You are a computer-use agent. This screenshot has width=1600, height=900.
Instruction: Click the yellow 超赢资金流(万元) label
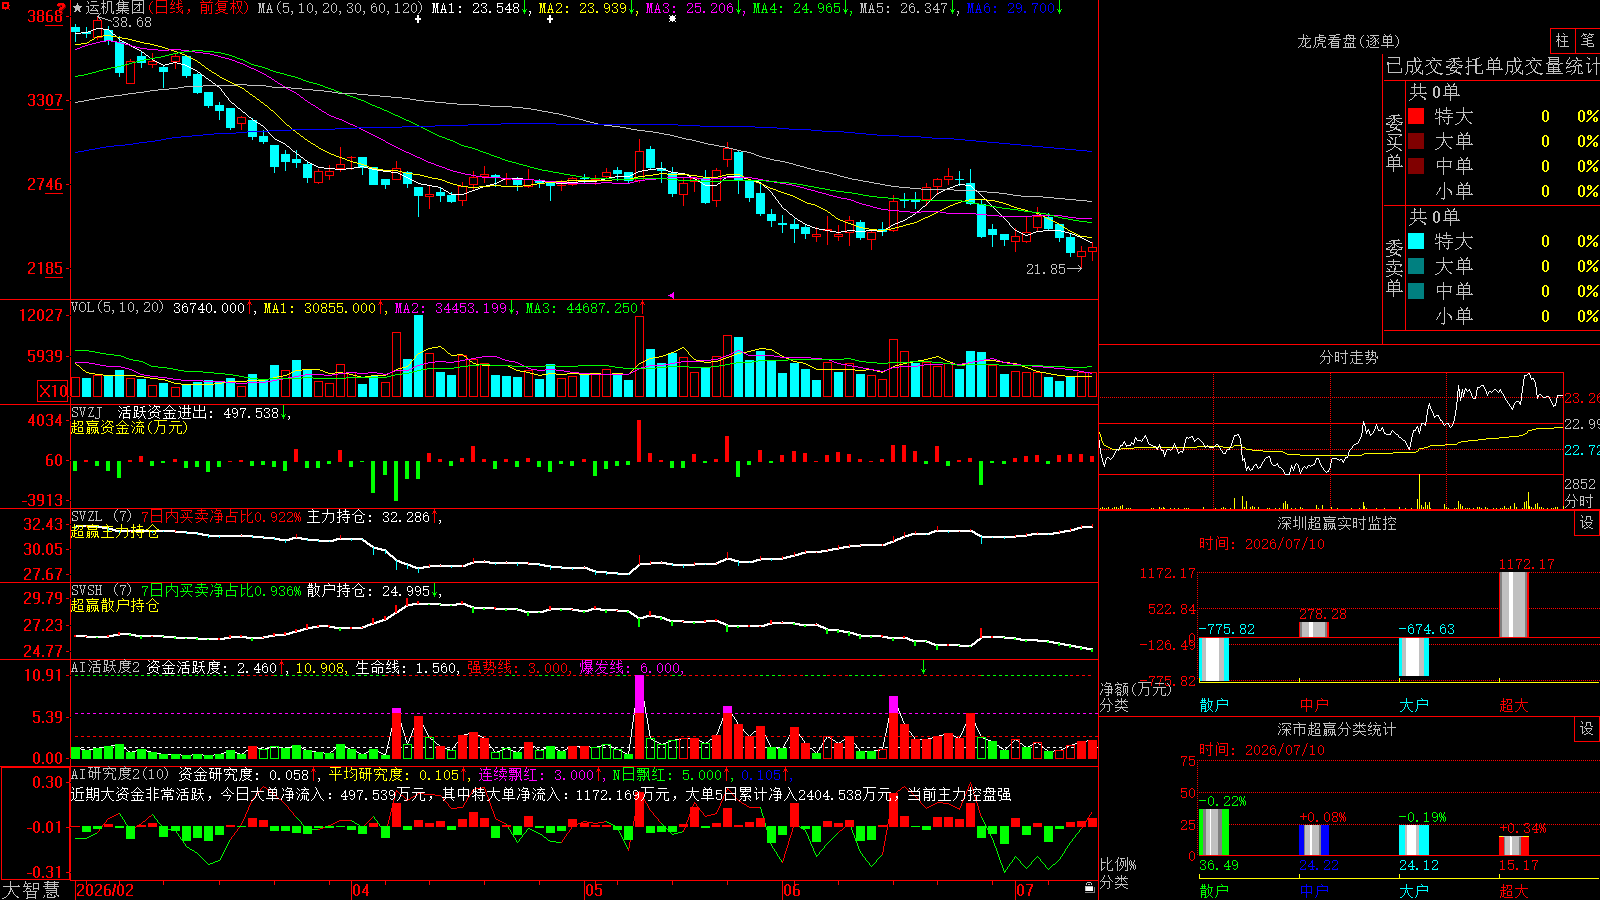(129, 428)
